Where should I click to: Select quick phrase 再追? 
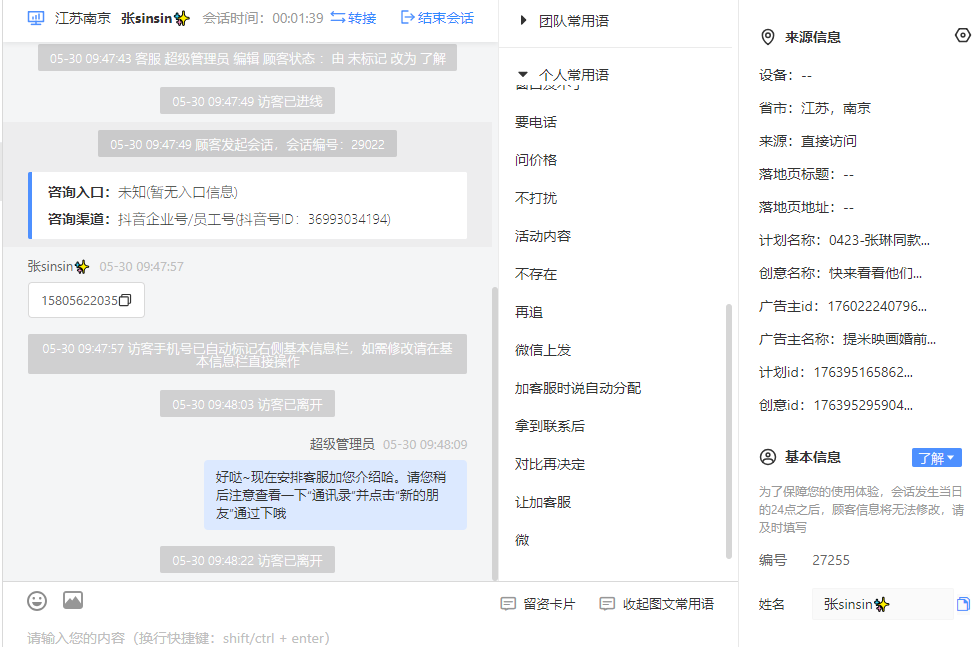pyautogui.click(x=529, y=312)
